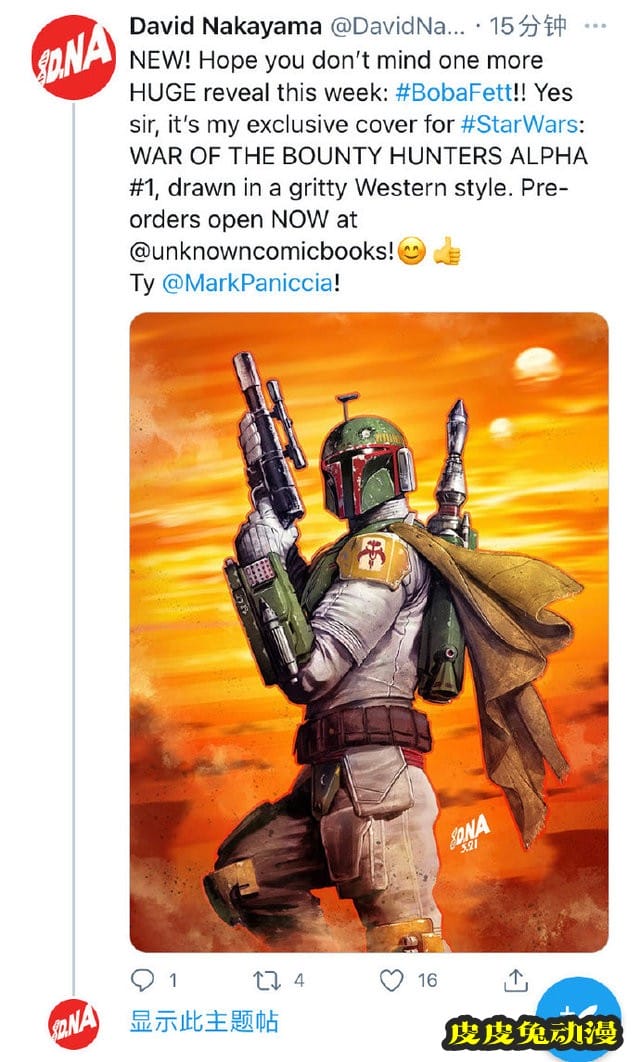The width and height of the screenshot is (640, 1062).
Task: Visit the @unknowncomicbooks mention
Action: [262, 249]
